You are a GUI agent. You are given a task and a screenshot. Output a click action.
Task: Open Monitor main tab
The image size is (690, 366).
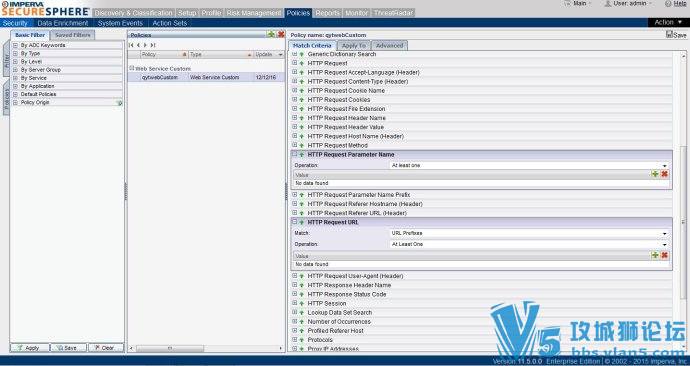tap(356, 13)
